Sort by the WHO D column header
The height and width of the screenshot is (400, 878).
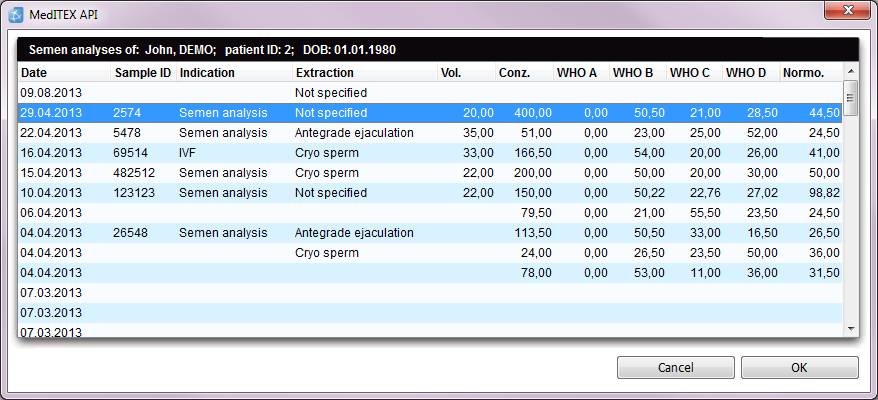(751, 73)
